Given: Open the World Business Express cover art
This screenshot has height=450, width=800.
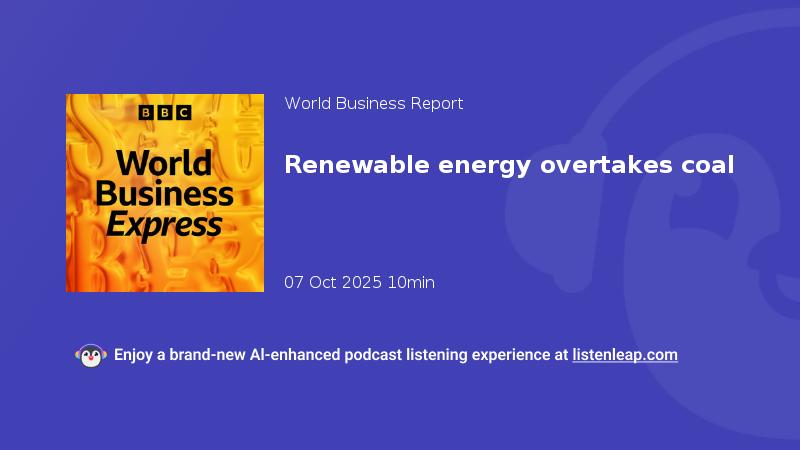Looking at the screenshot, I should (165, 193).
